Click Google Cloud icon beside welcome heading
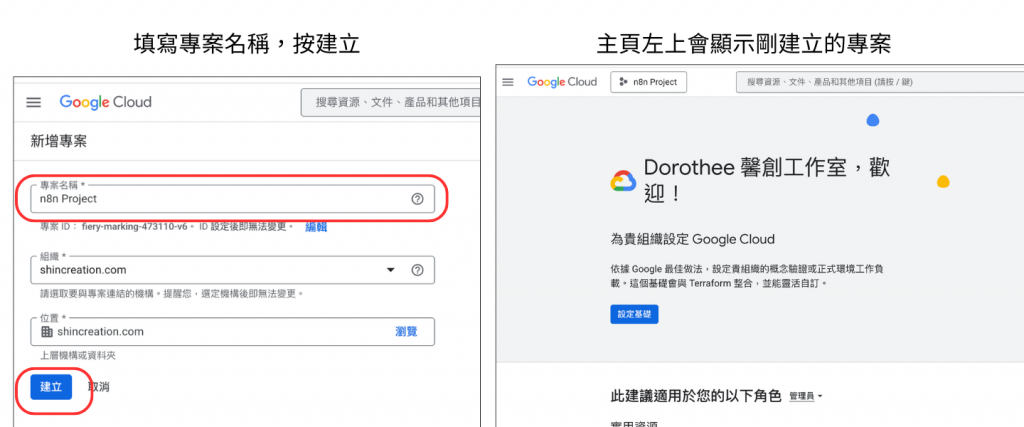The height and width of the screenshot is (427, 1024). tap(623, 181)
